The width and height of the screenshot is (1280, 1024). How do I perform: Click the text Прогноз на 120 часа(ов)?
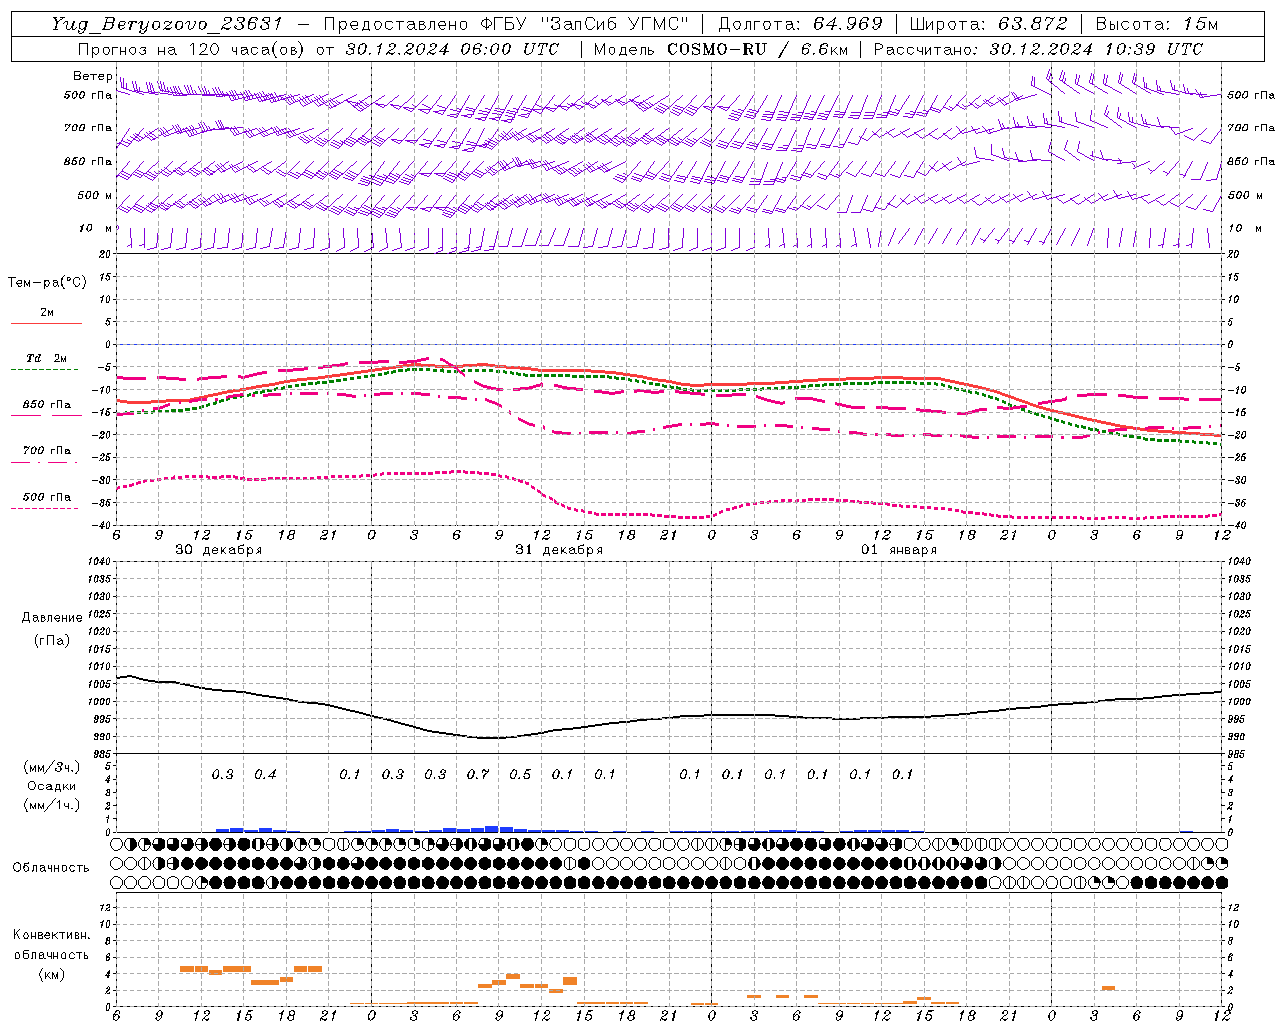point(193,49)
